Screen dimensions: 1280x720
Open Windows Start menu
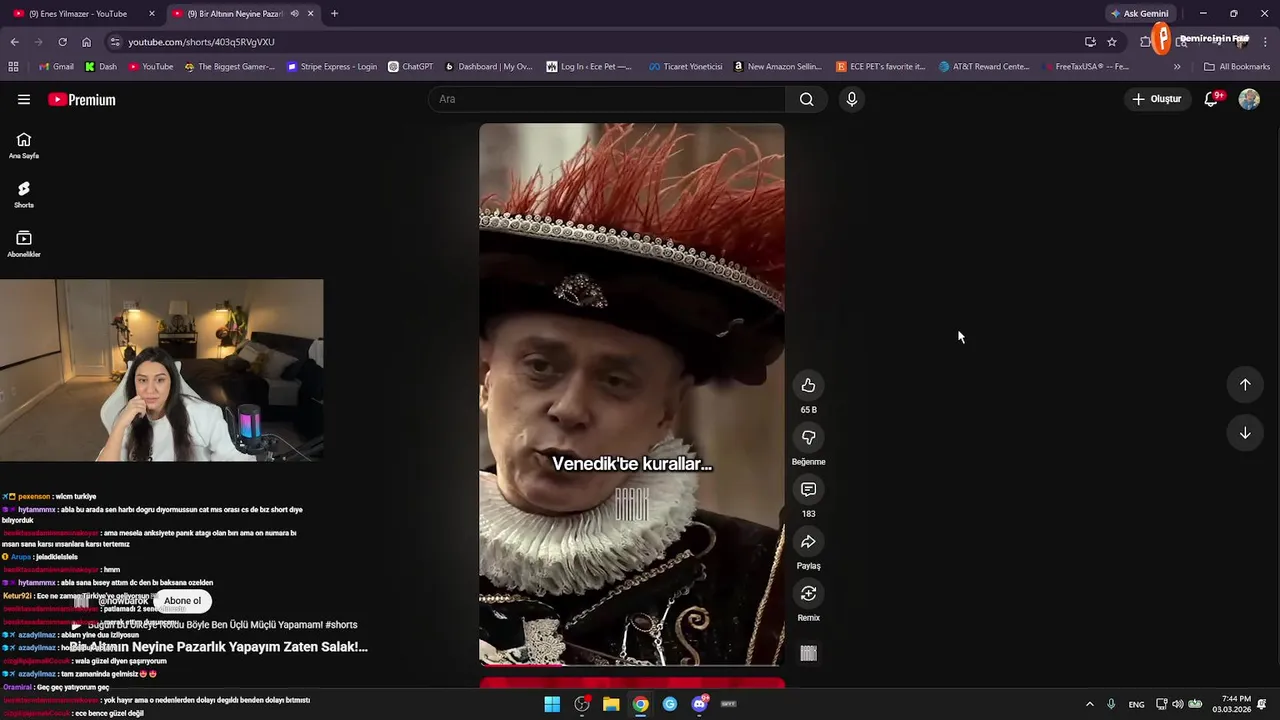[x=552, y=704]
